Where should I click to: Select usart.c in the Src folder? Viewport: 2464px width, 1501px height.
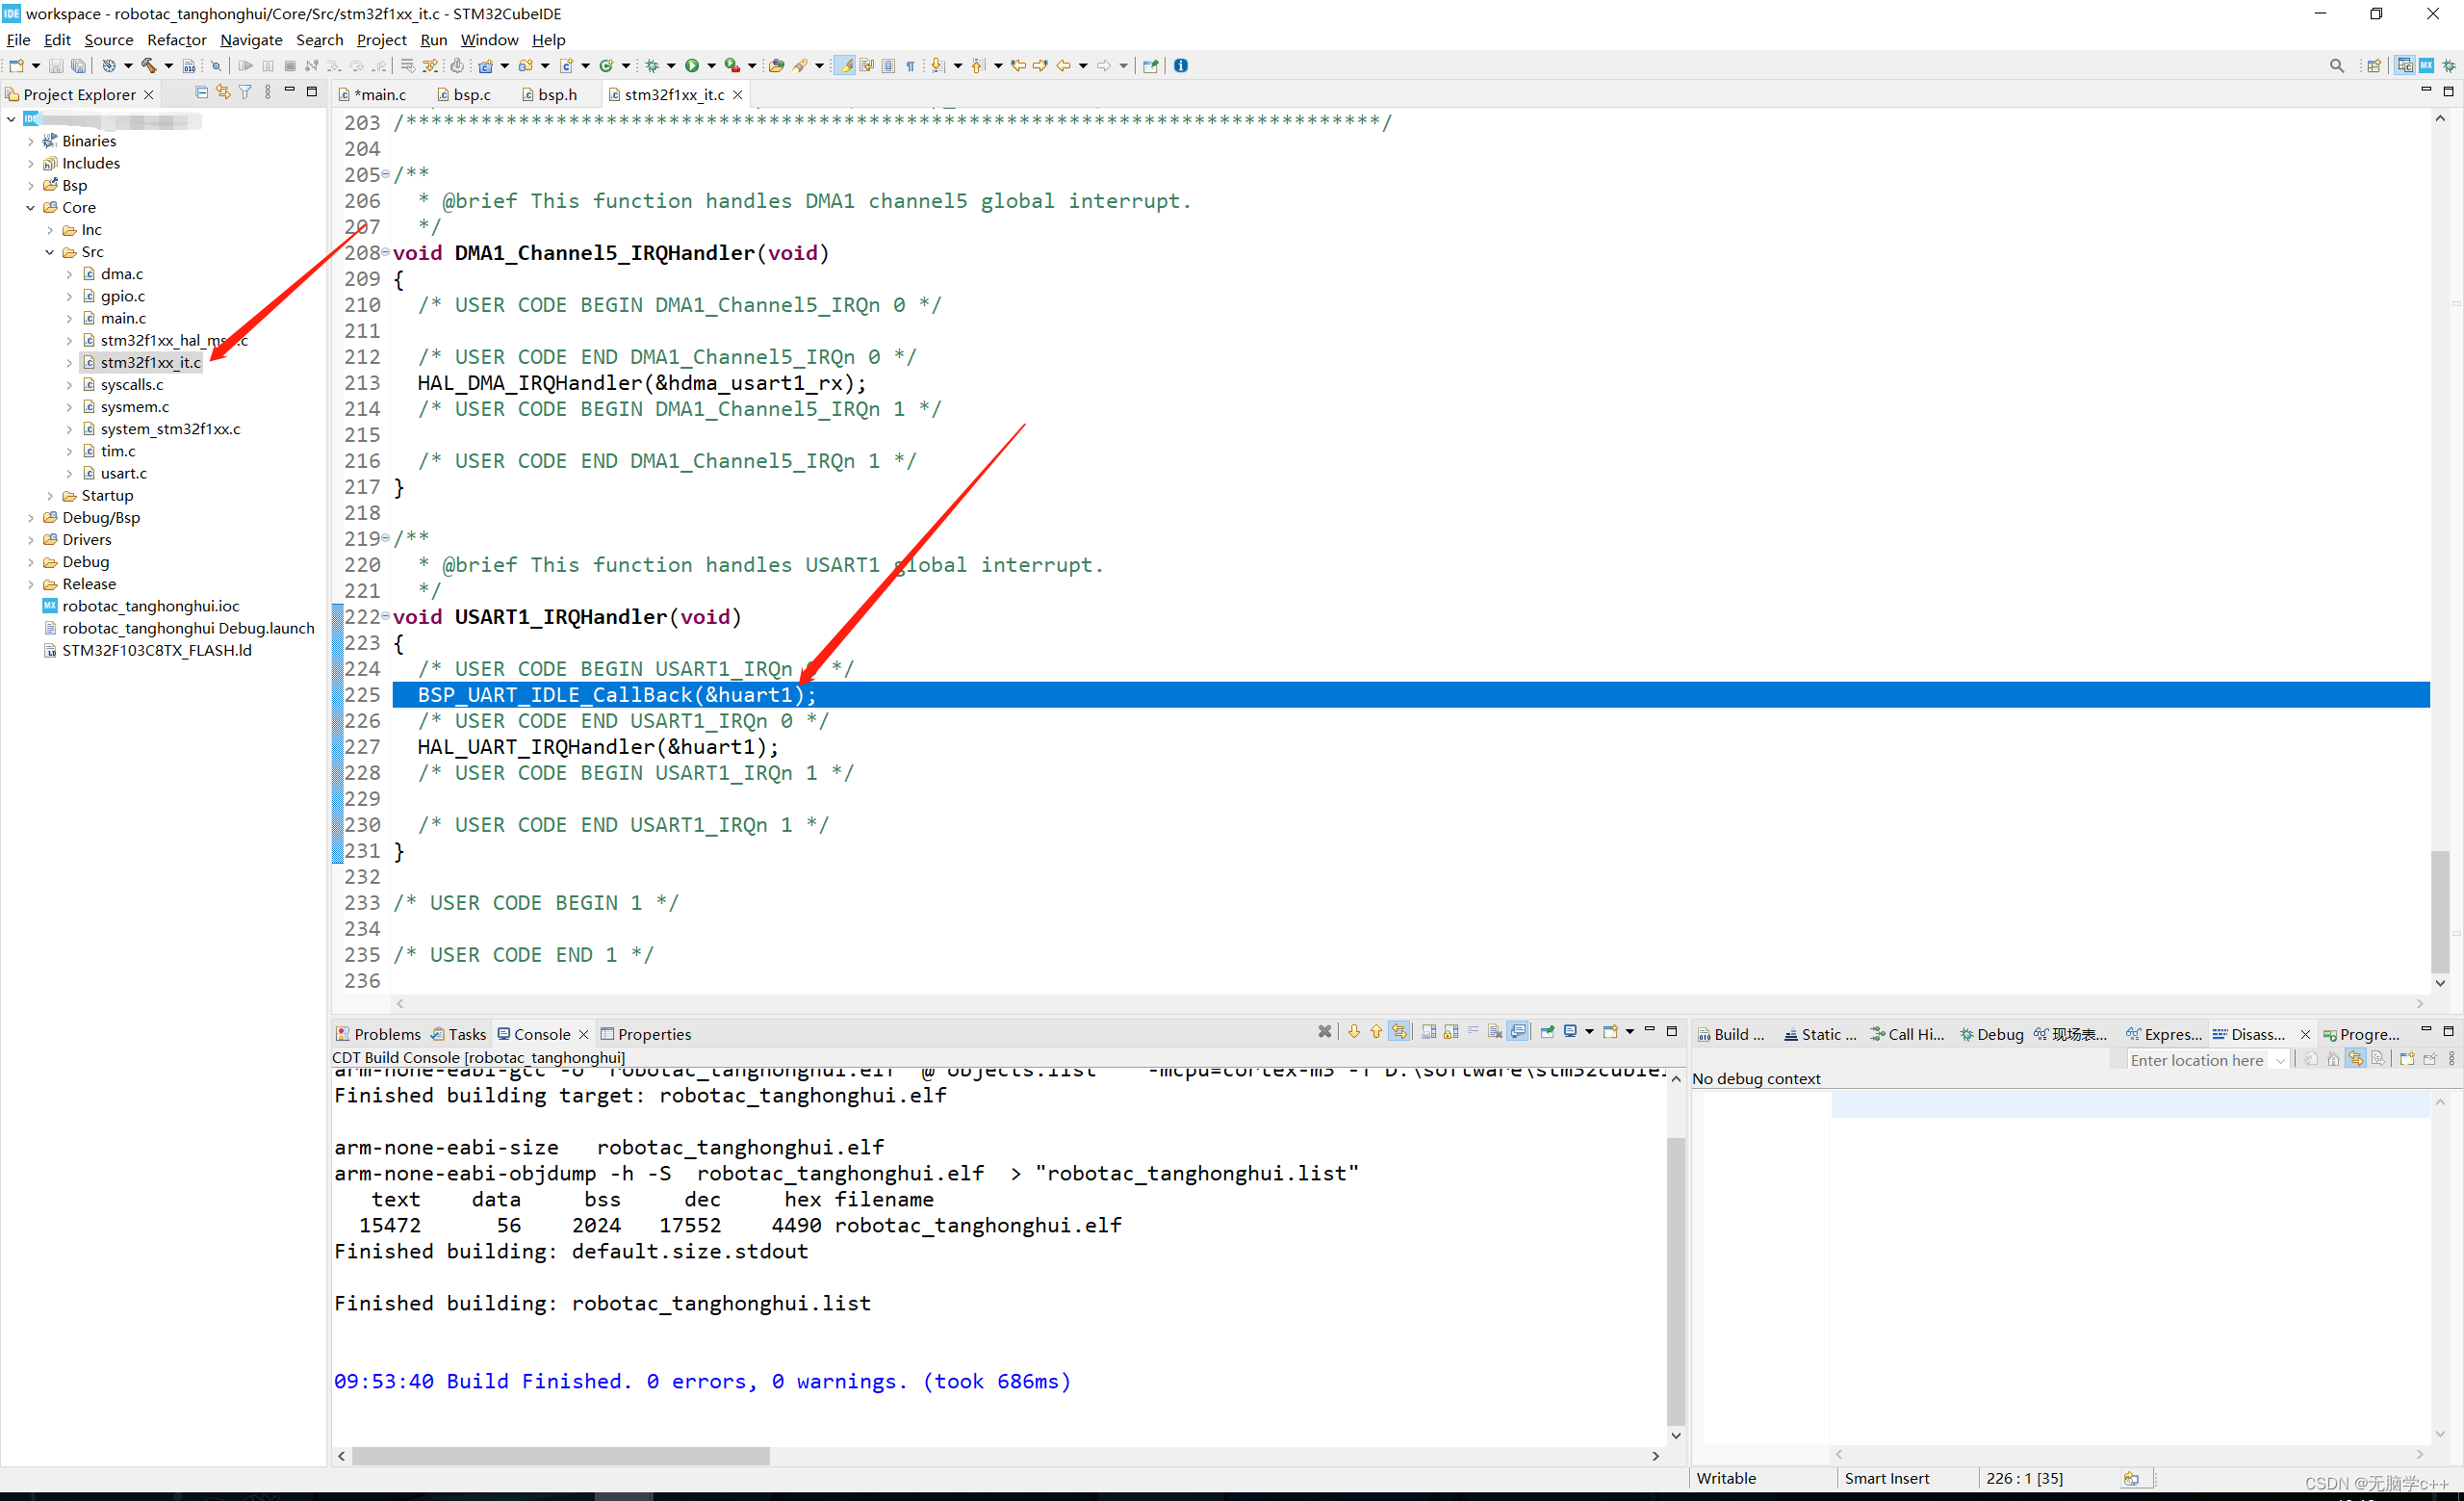pyautogui.click(x=123, y=473)
